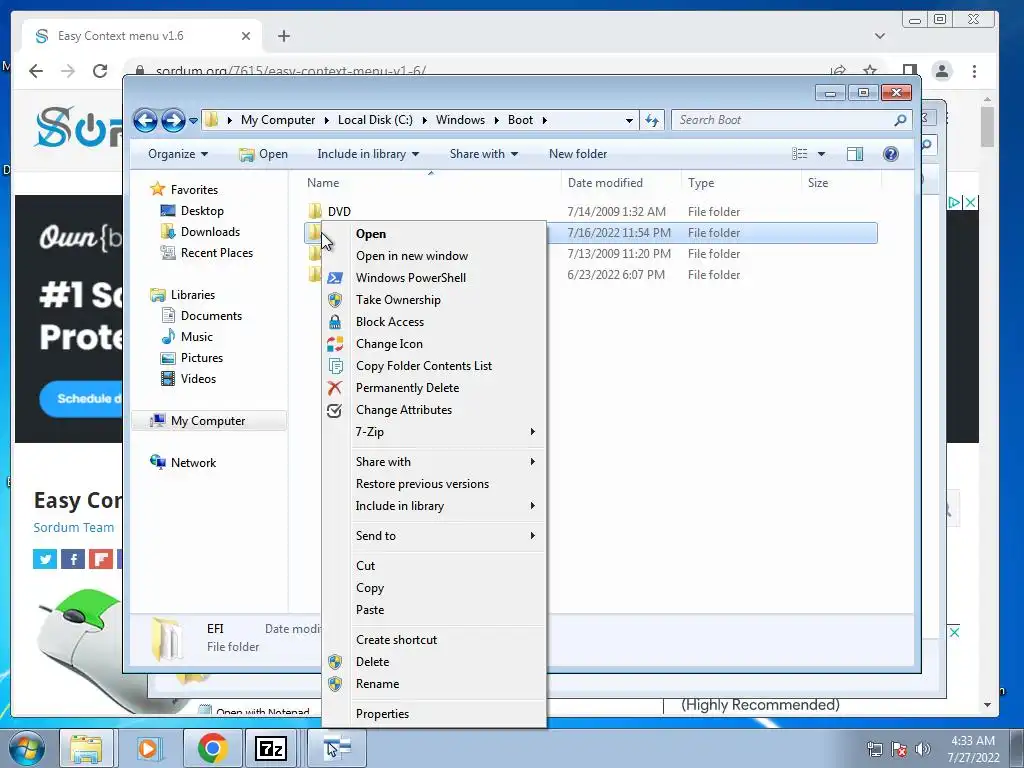Launch Windows Media Player from taskbar
The image size is (1024, 768).
(148, 748)
